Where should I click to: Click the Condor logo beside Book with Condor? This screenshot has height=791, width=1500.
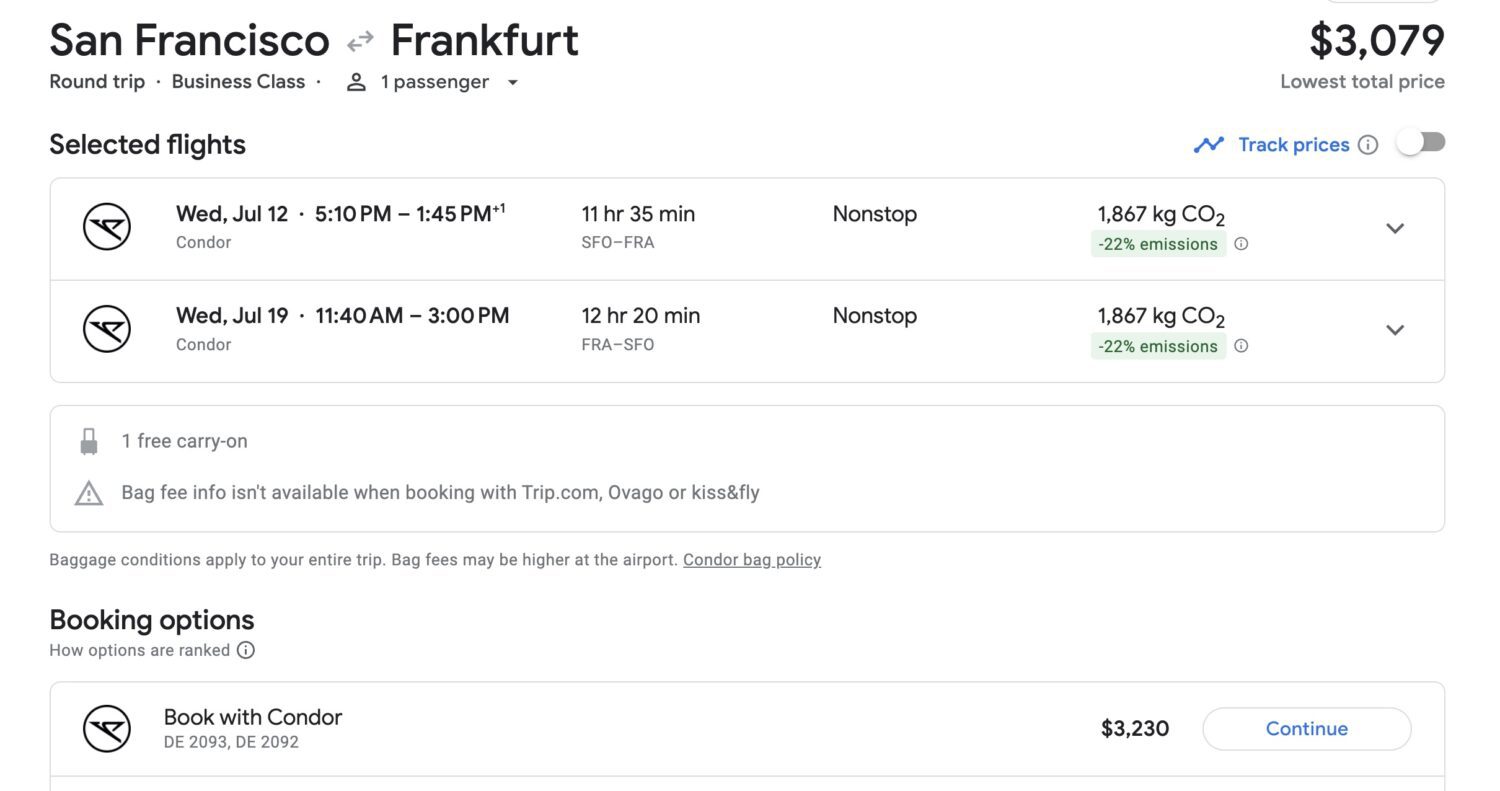pos(106,729)
